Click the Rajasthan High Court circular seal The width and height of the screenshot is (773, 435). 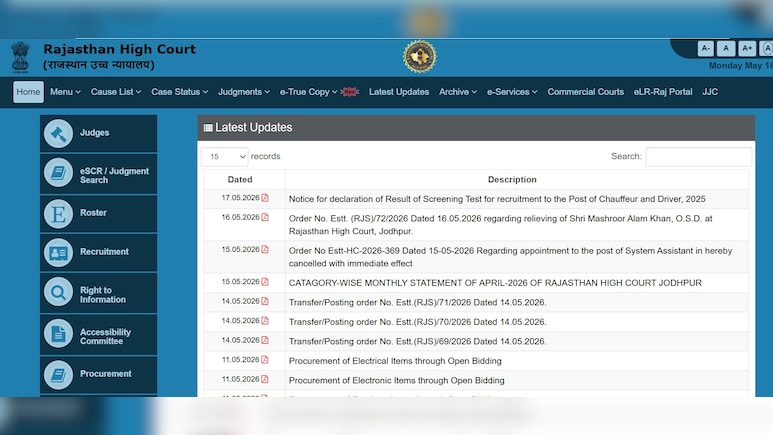click(420, 57)
